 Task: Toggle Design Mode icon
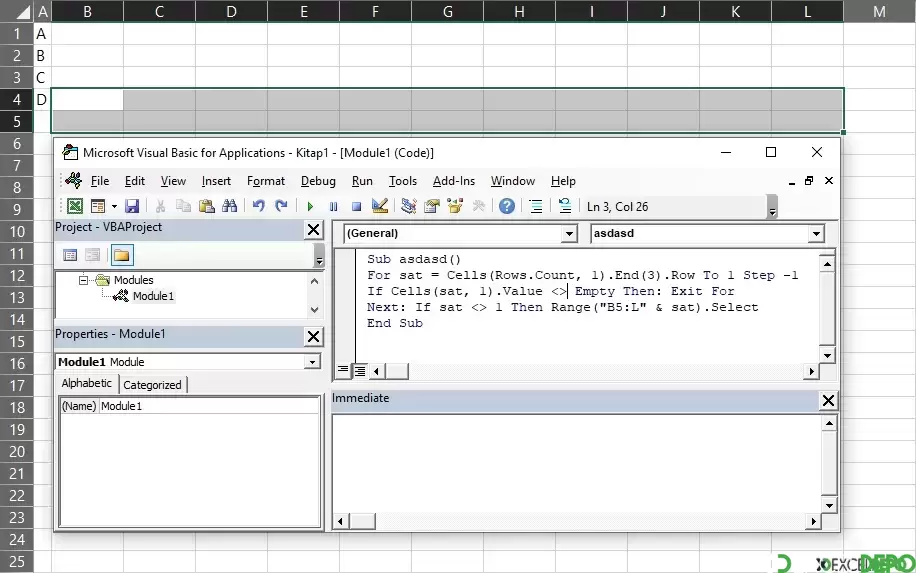point(380,206)
